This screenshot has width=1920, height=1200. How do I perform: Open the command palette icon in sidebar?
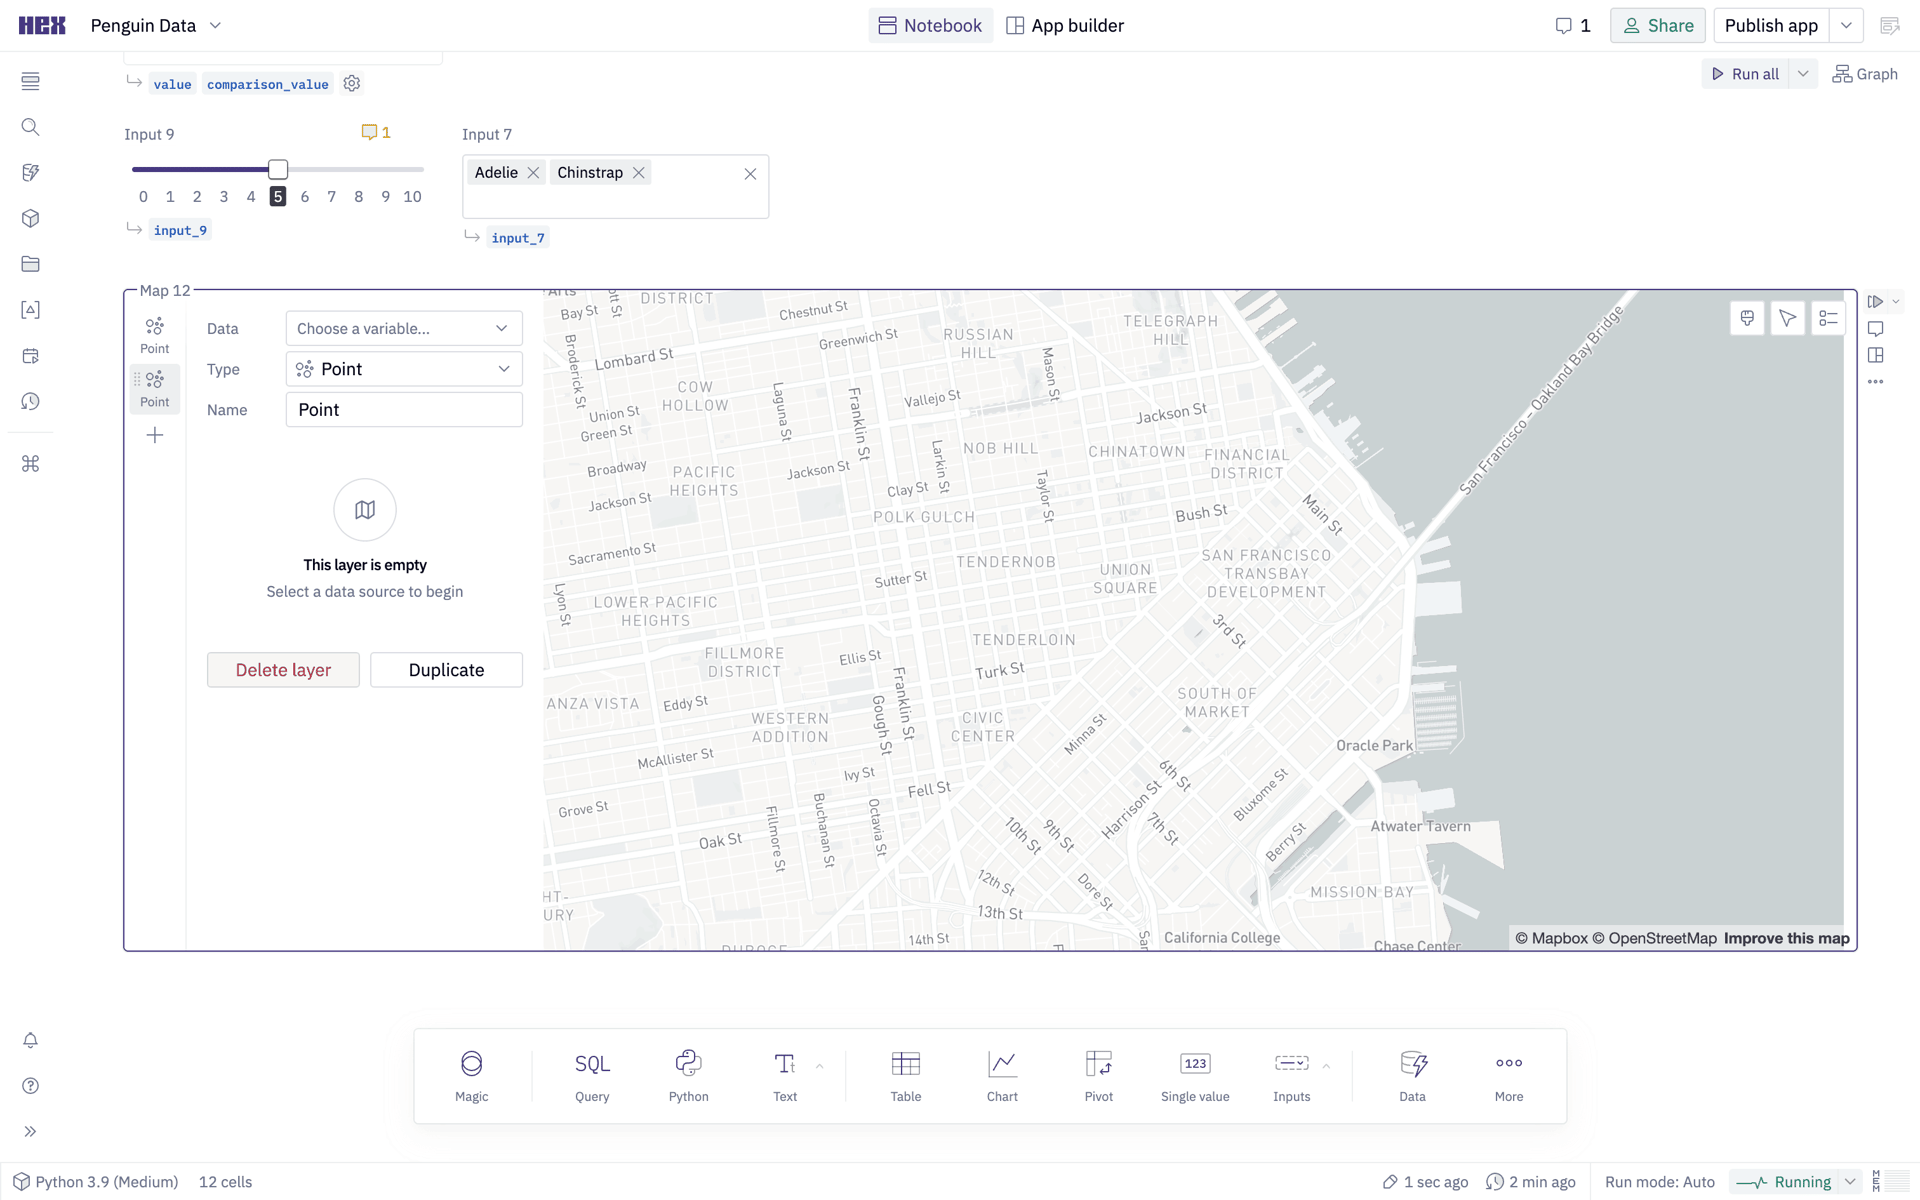click(30, 464)
